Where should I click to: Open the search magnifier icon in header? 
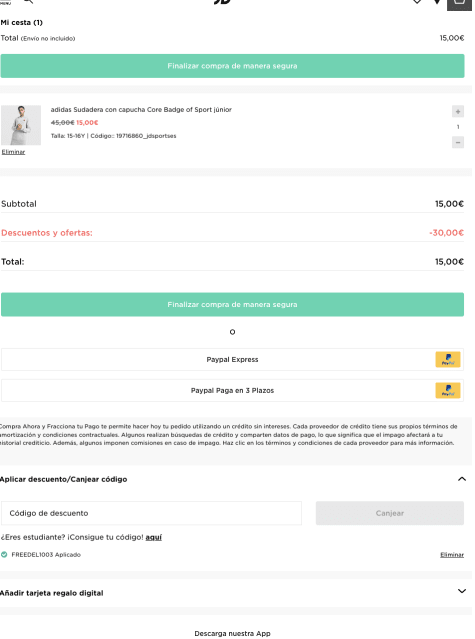(29, 1)
